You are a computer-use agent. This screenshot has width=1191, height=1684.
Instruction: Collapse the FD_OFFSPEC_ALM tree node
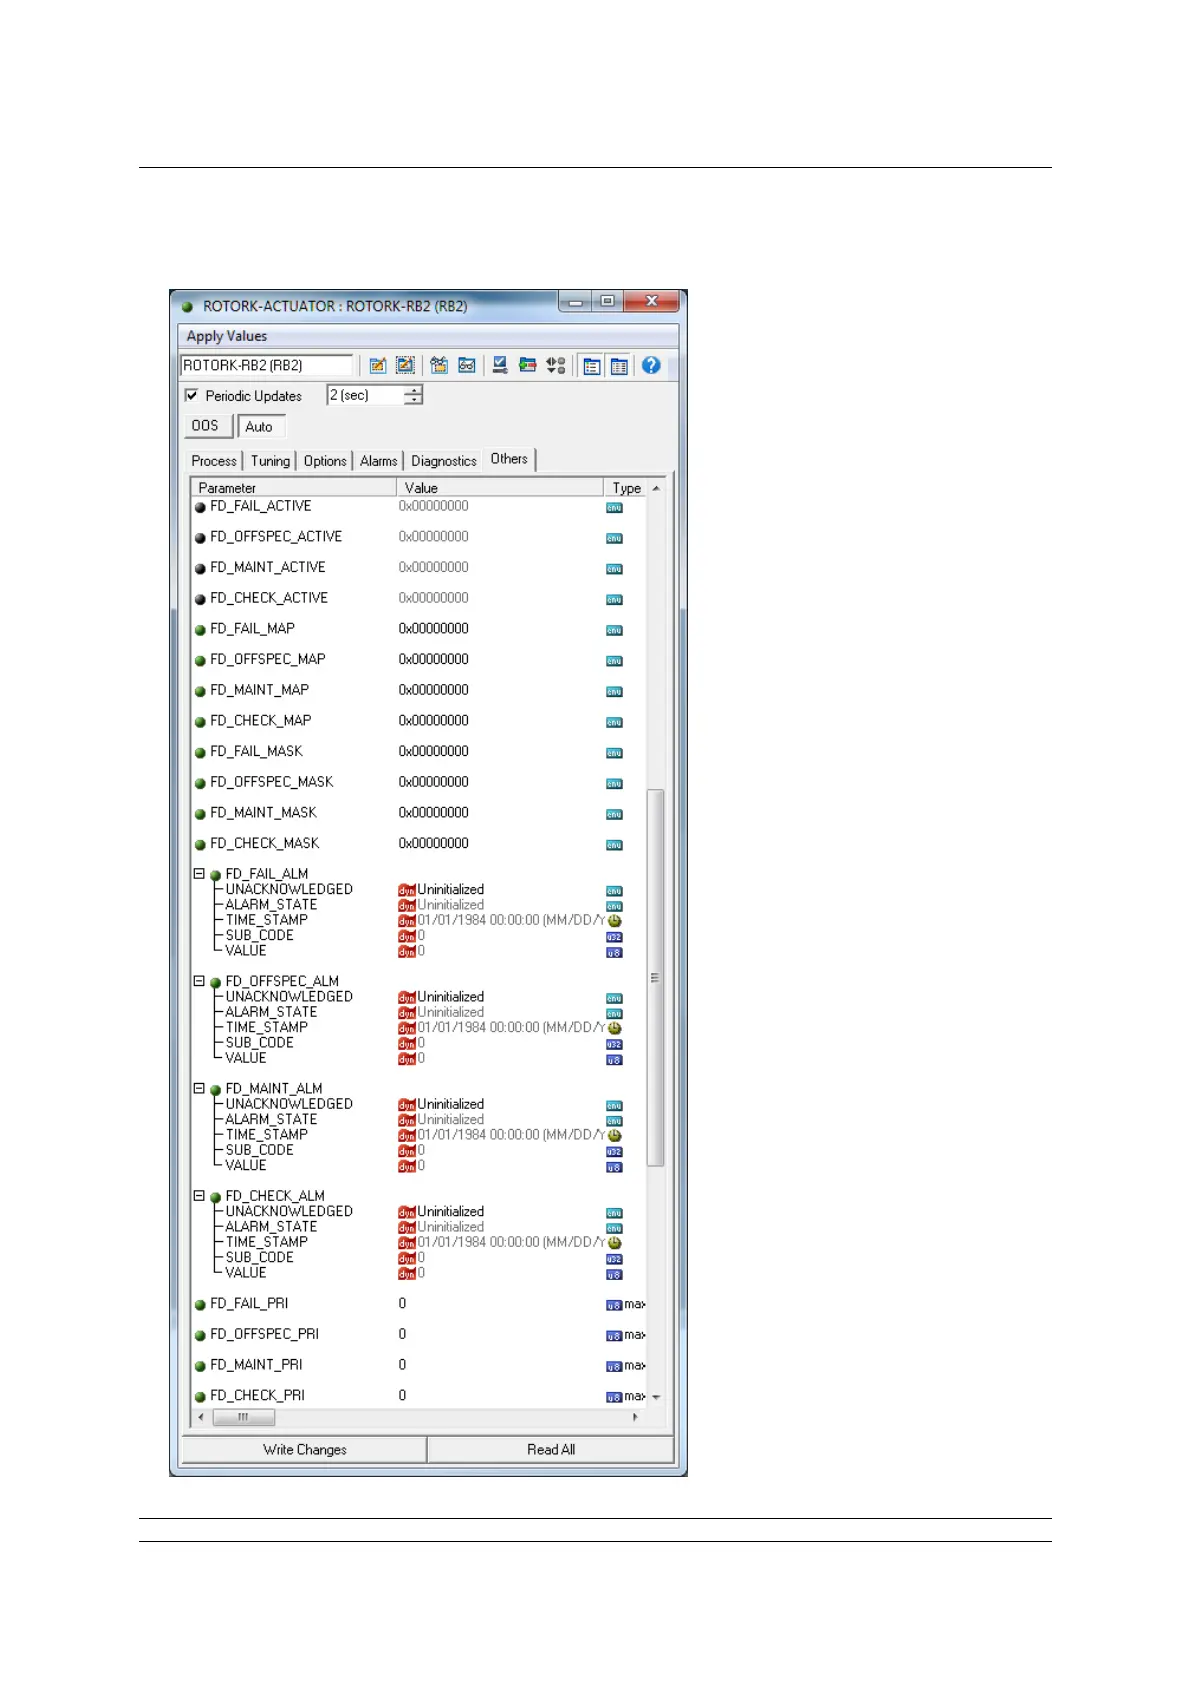pyautogui.click(x=199, y=981)
